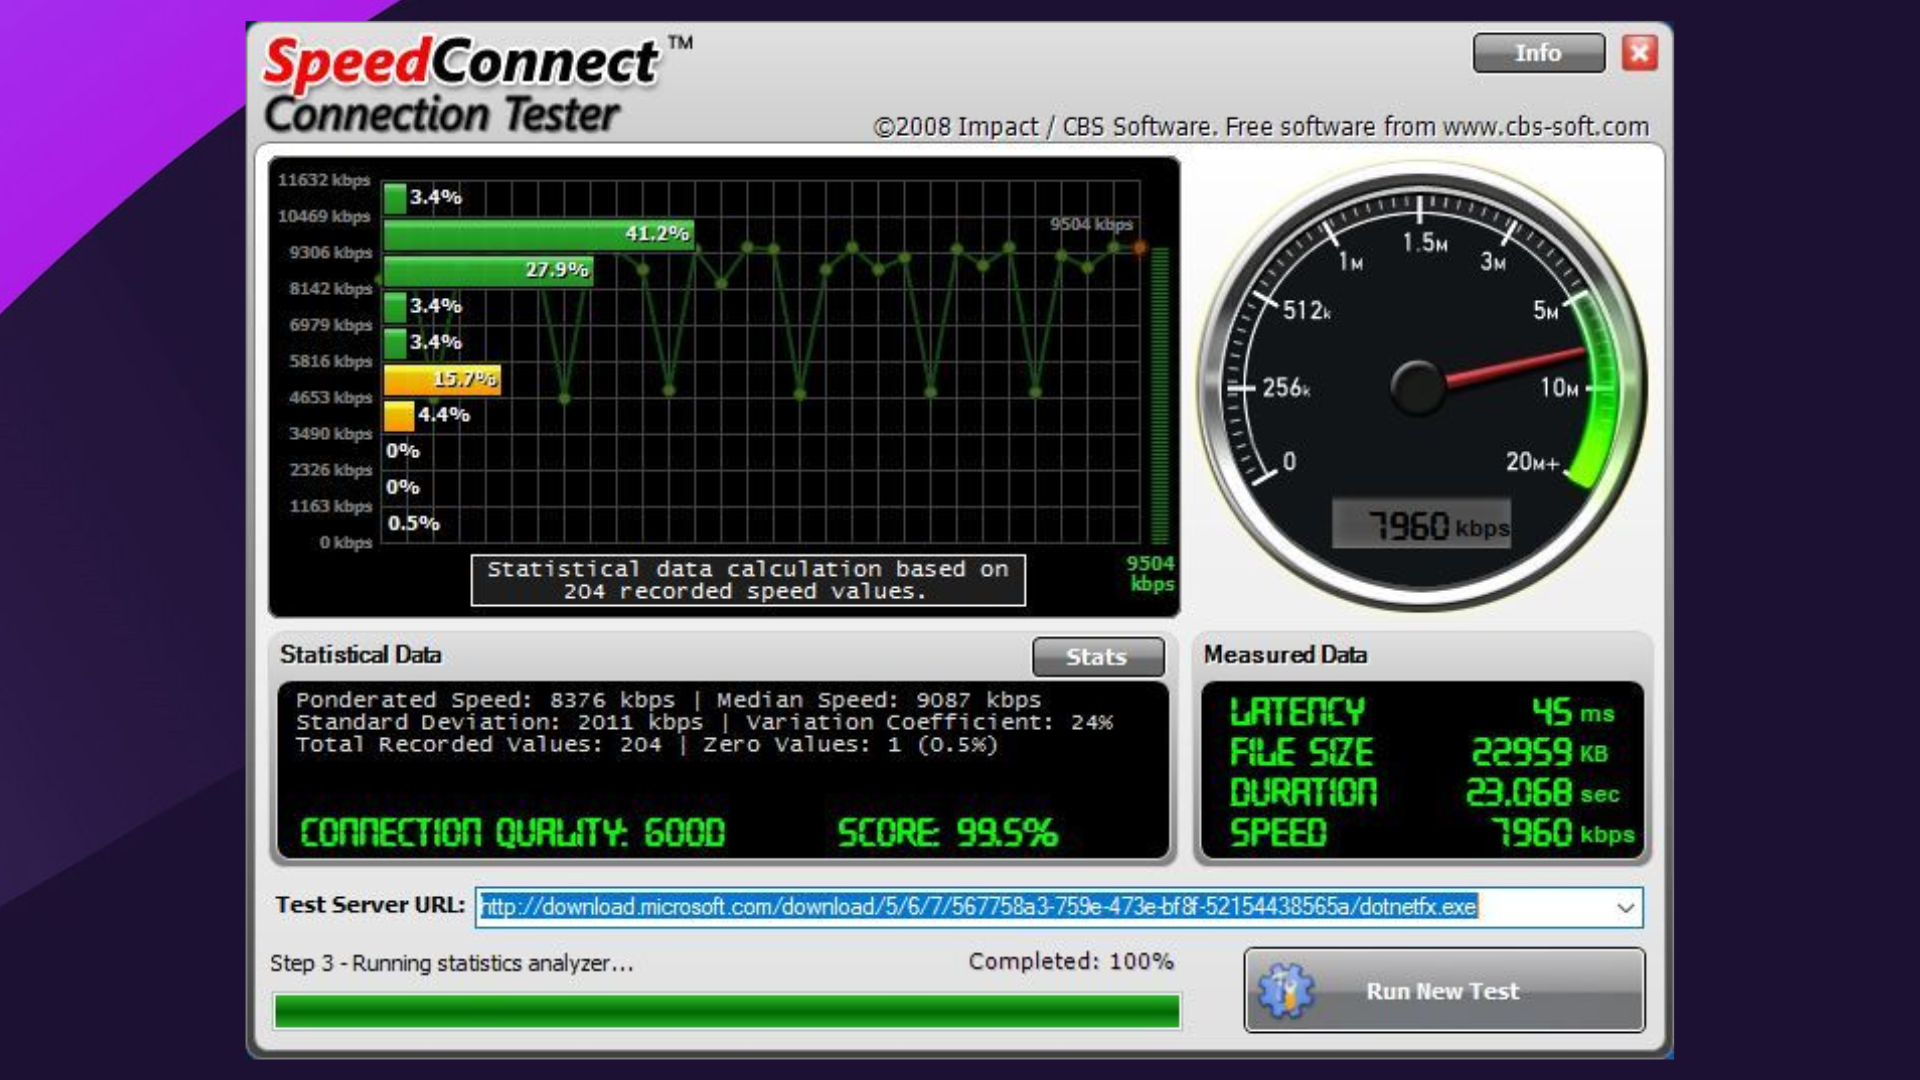1920x1080 pixels.
Task: Click the 'Score: 99.5%' text
Action: coord(947,832)
